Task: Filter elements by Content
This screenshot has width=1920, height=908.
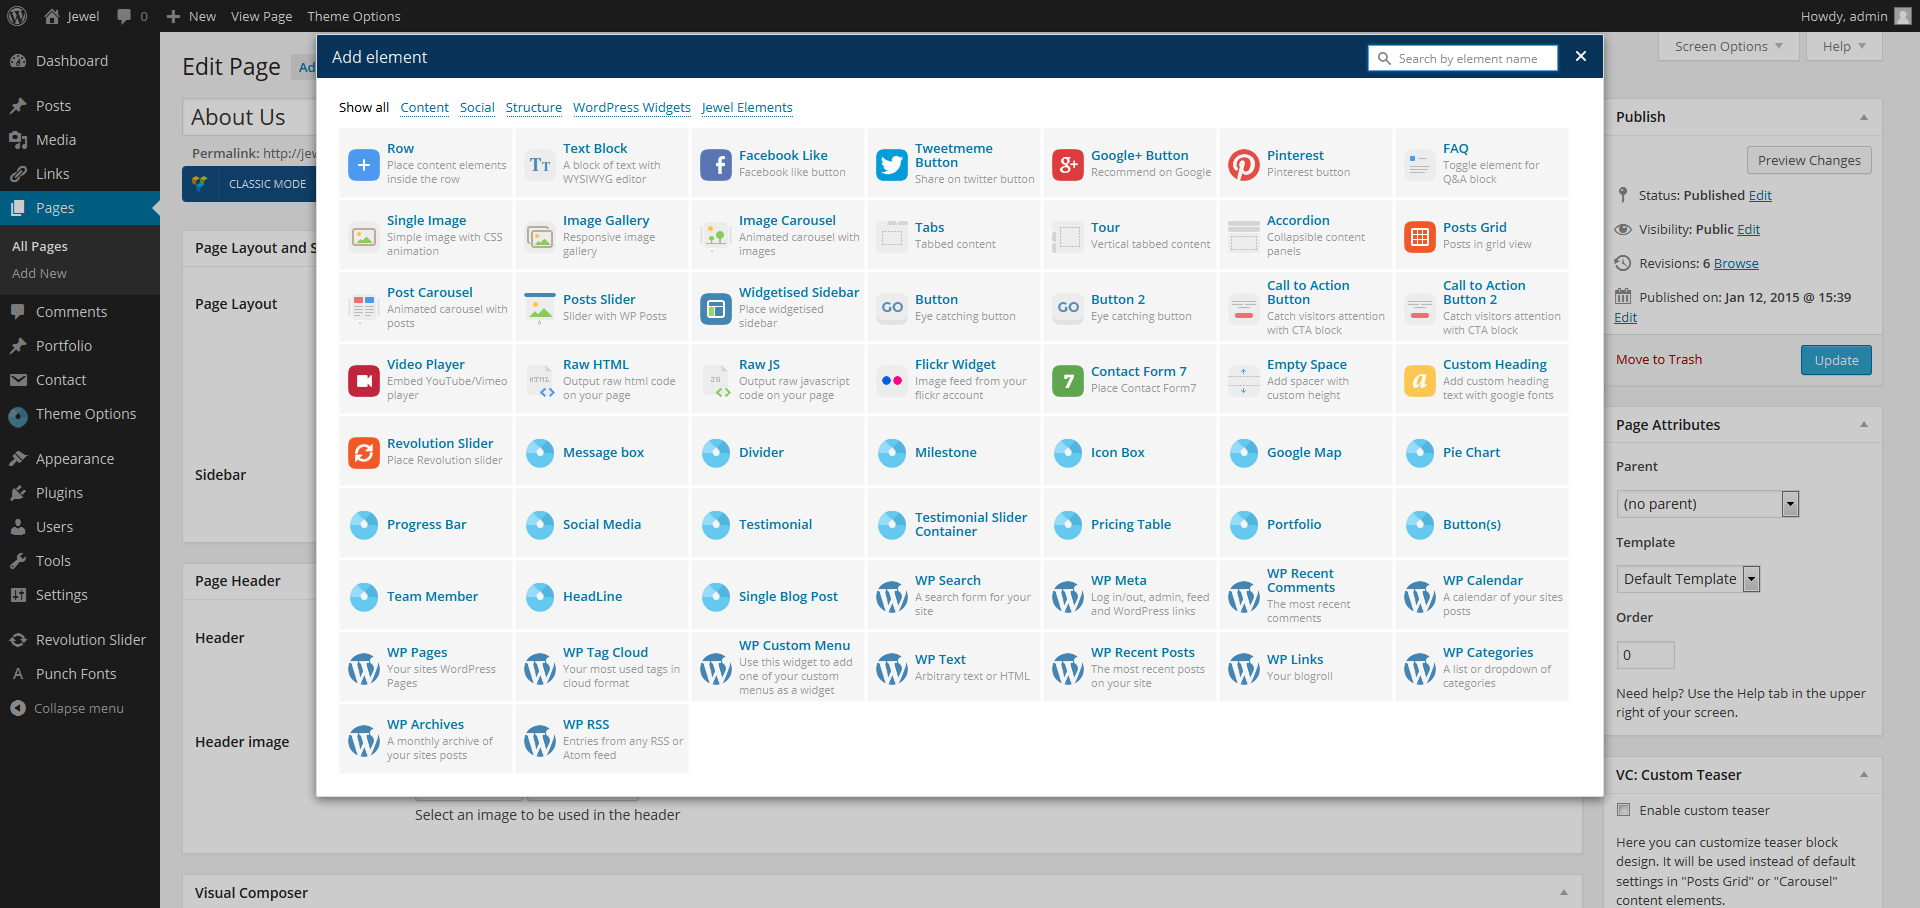Action: click(425, 107)
